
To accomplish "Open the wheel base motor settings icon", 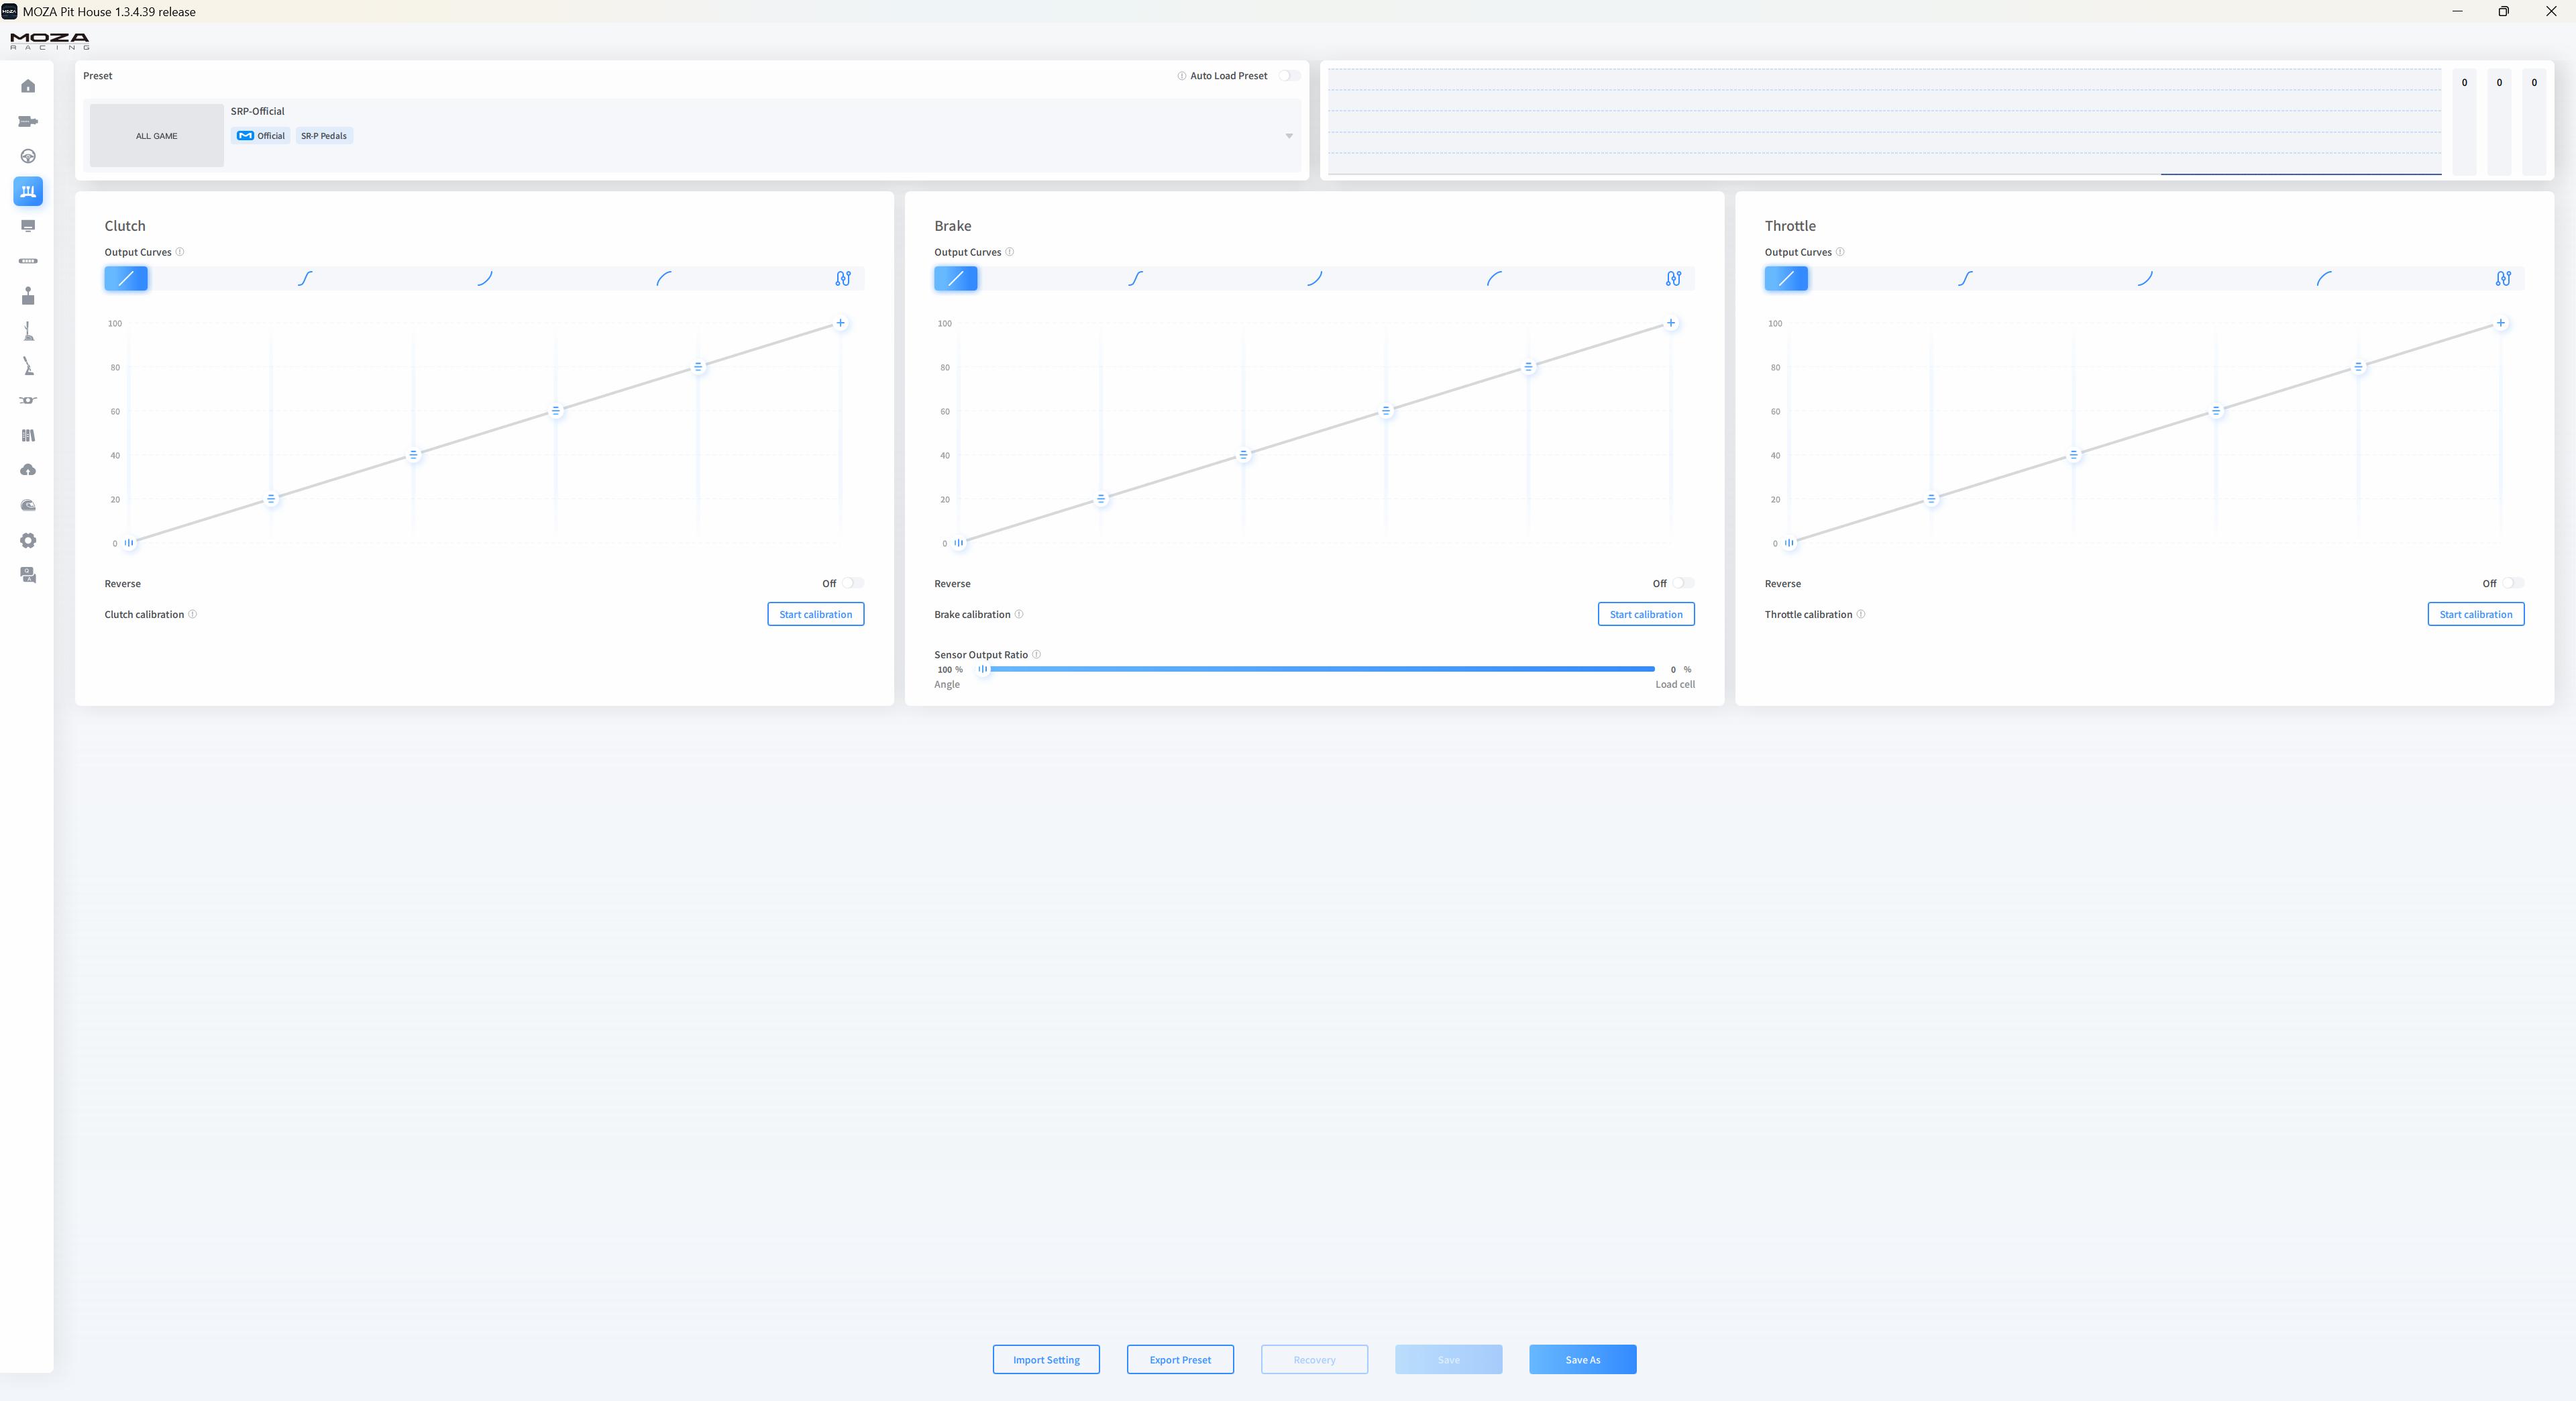I will tap(28, 121).
